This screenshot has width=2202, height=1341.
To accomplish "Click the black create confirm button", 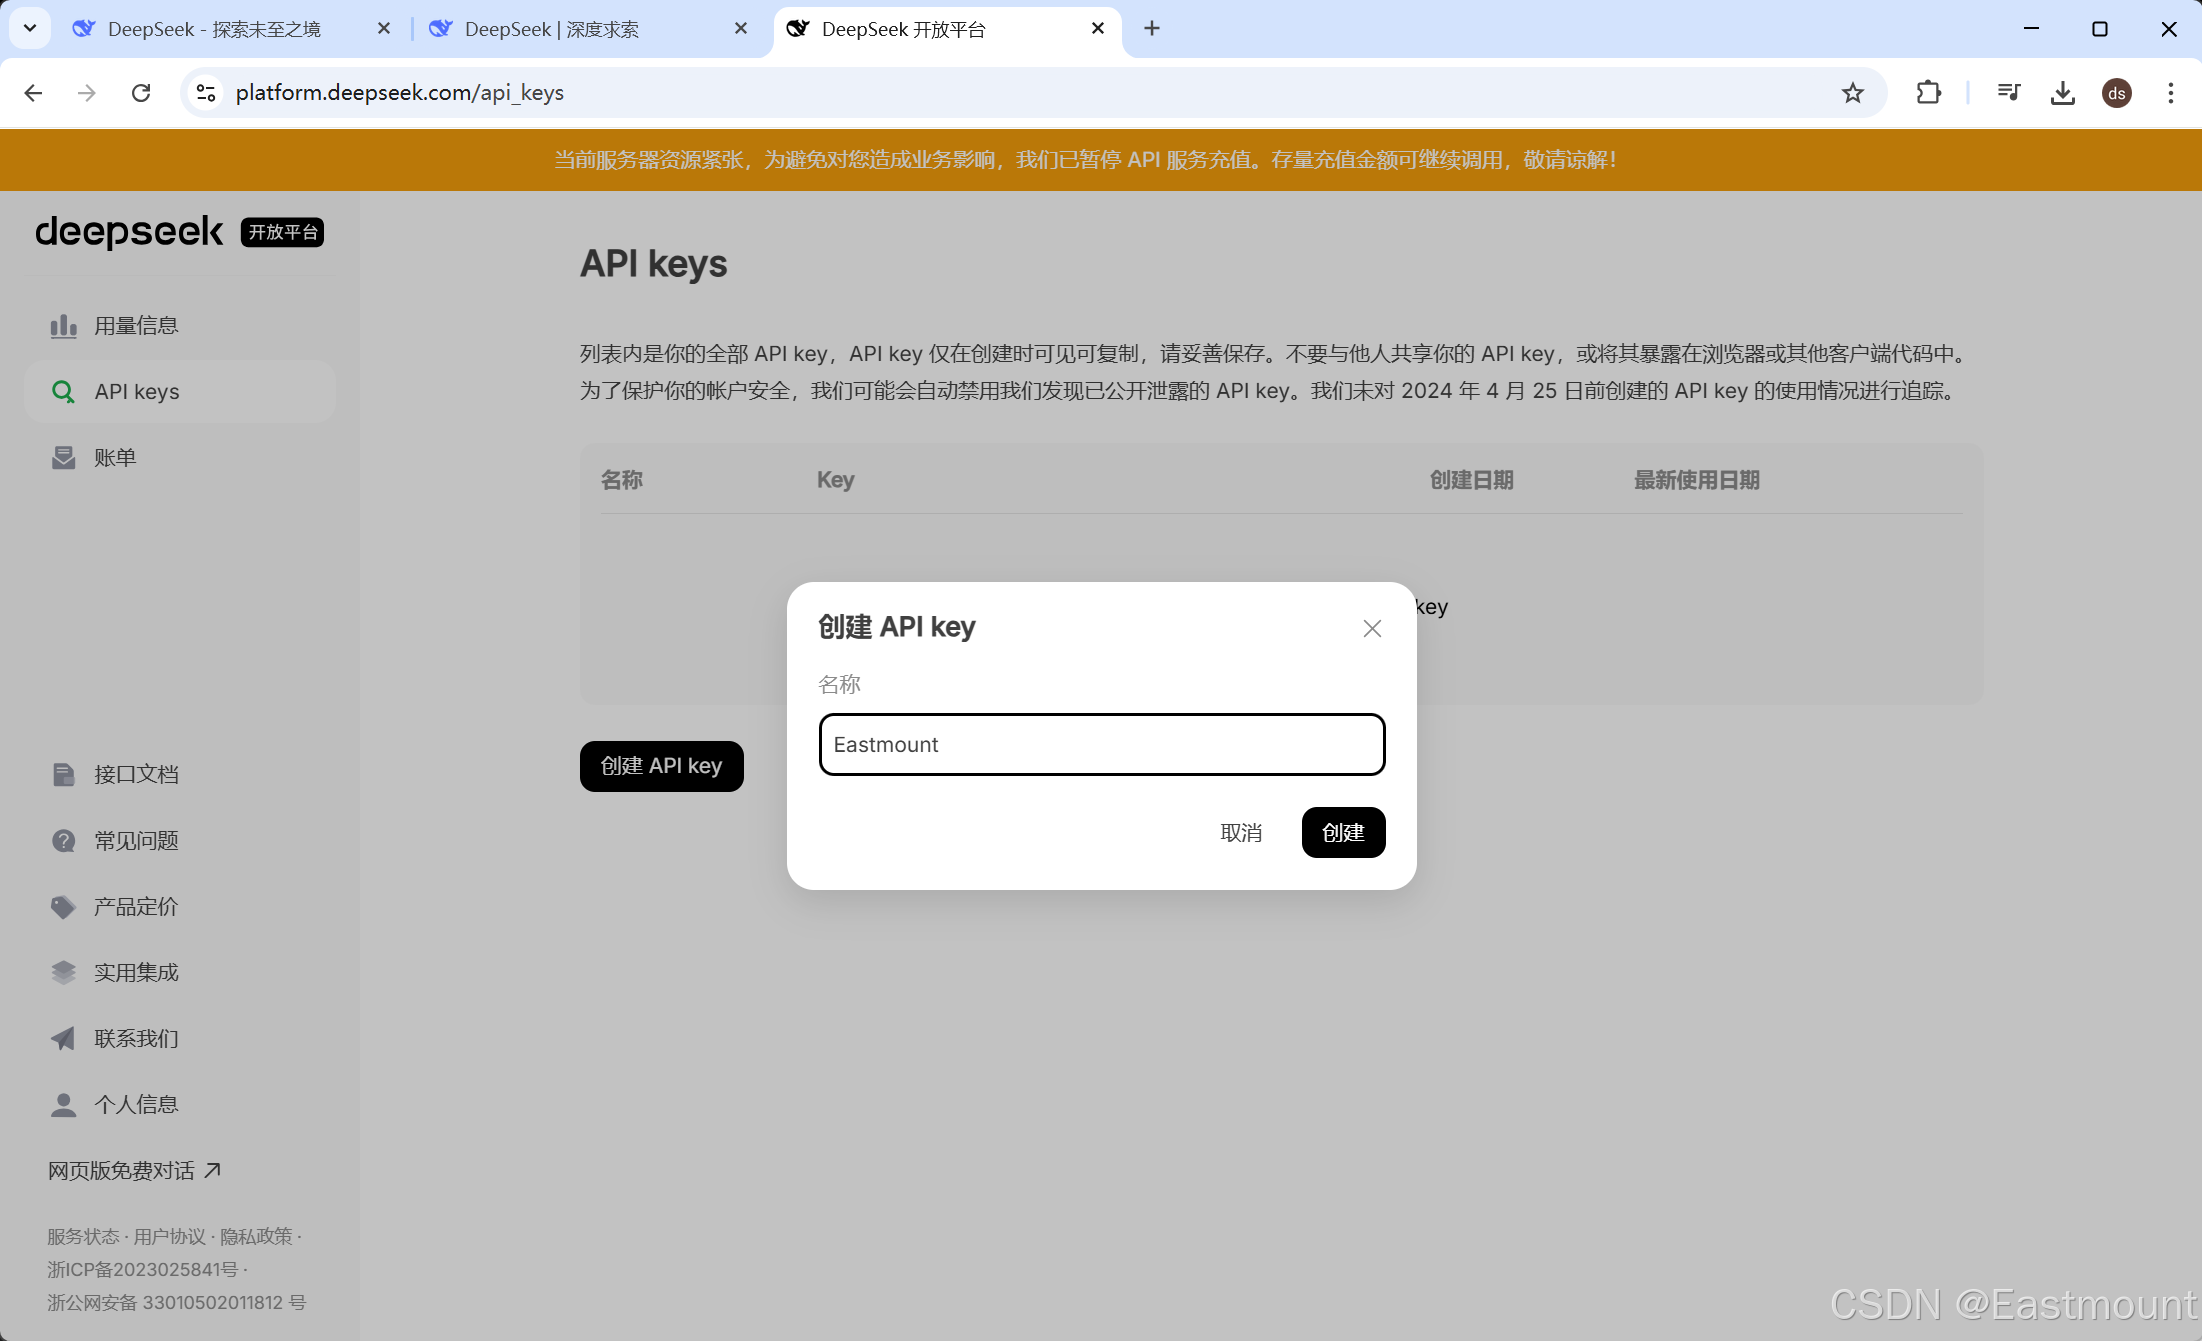I will tap(1343, 833).
